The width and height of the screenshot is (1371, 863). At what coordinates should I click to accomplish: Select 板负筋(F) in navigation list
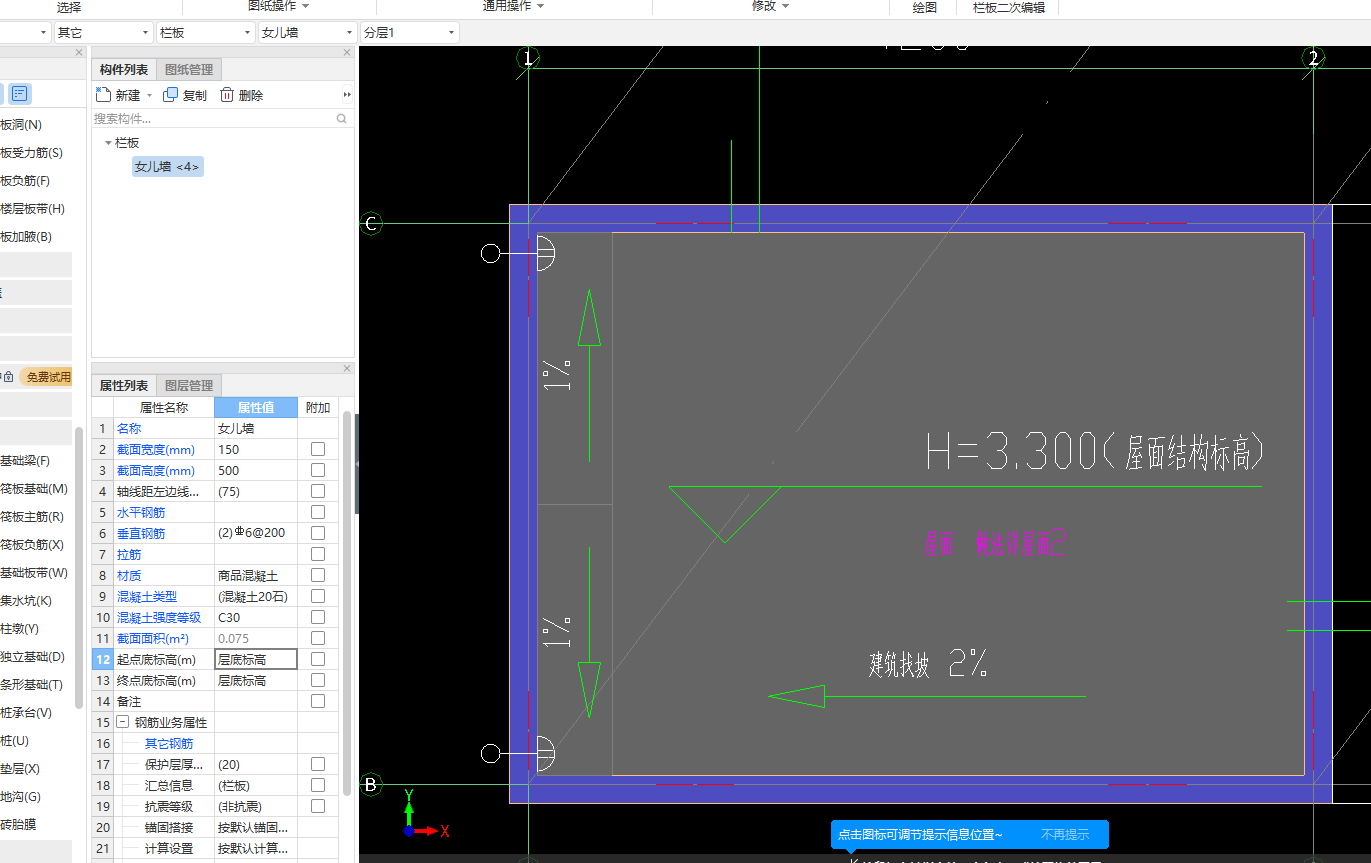[25, 181]
